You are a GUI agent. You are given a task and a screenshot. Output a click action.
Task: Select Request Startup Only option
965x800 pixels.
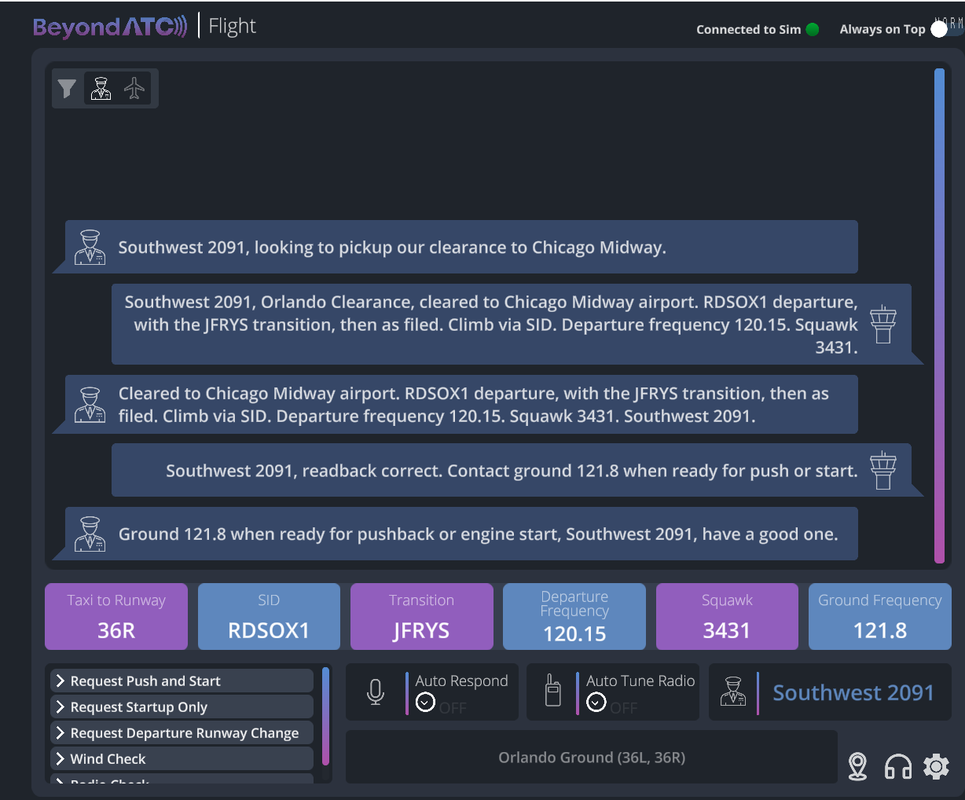pos(182,706)
